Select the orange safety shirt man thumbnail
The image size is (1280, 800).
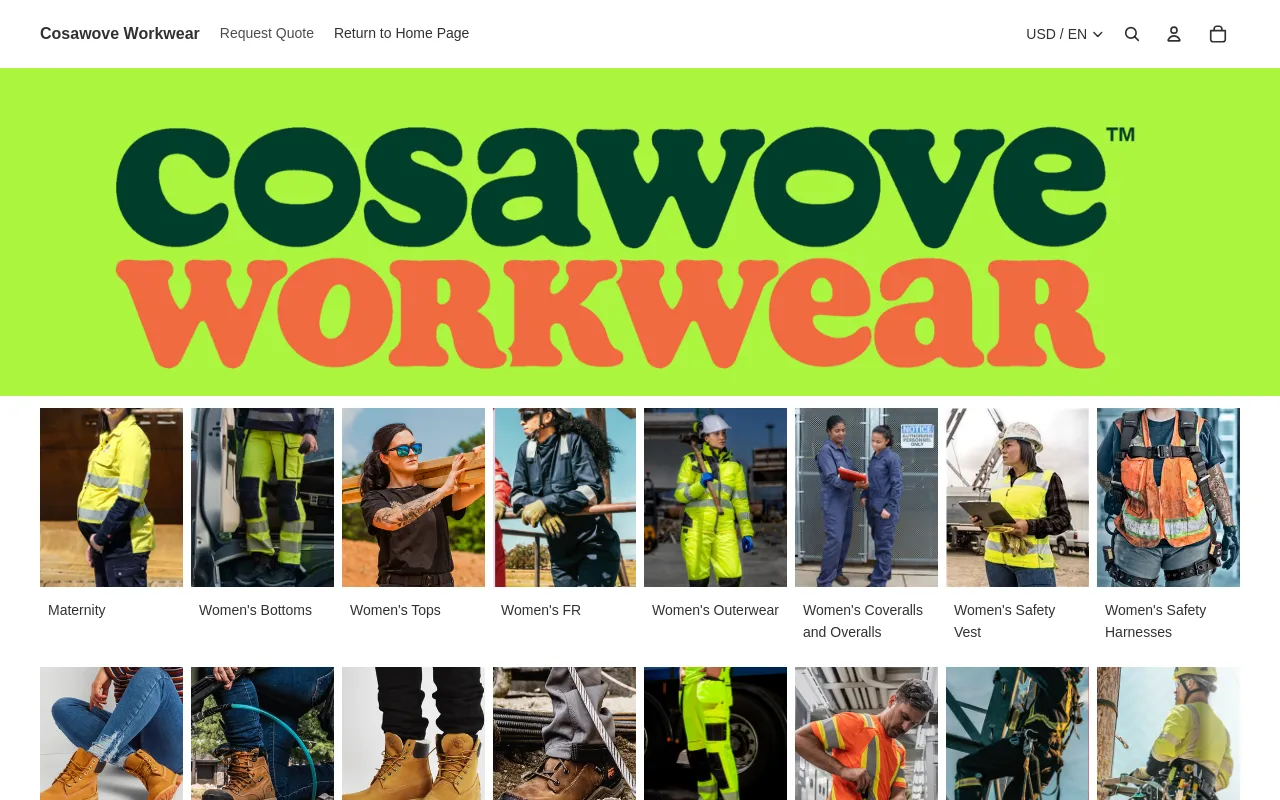[866, 733]
